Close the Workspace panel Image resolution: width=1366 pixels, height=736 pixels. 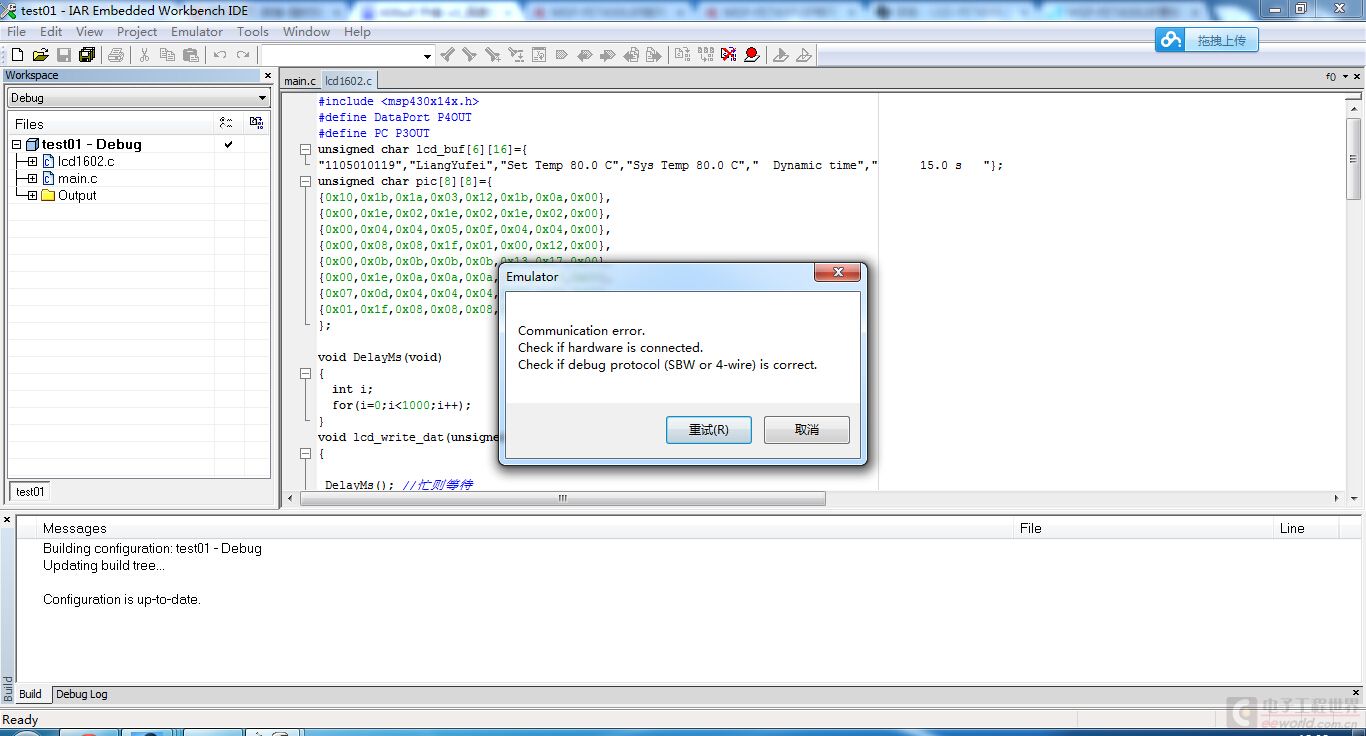click(267, 75)
